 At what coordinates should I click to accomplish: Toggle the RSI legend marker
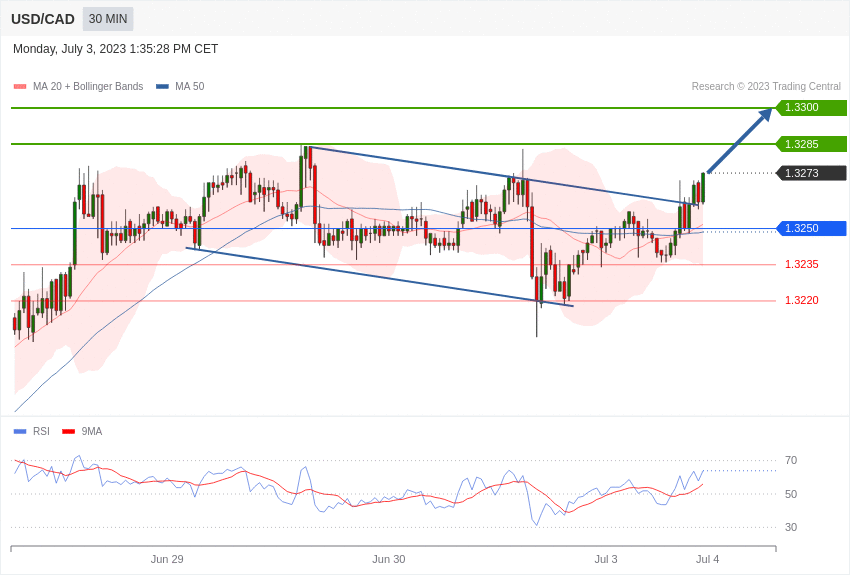tap(20, 431)
